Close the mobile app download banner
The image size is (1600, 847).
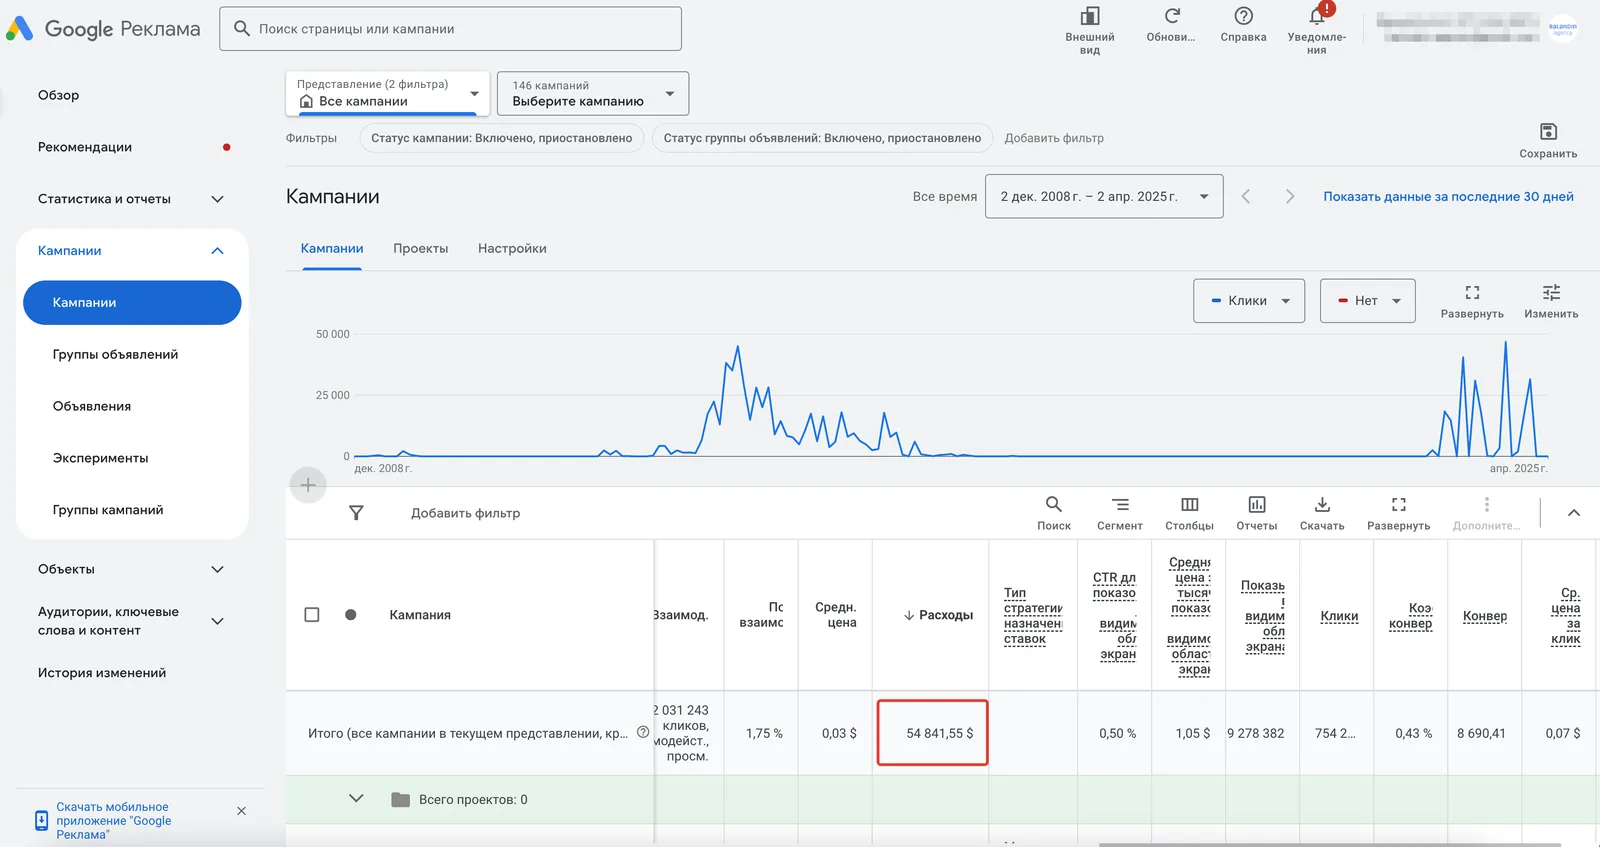click(241, 811)
